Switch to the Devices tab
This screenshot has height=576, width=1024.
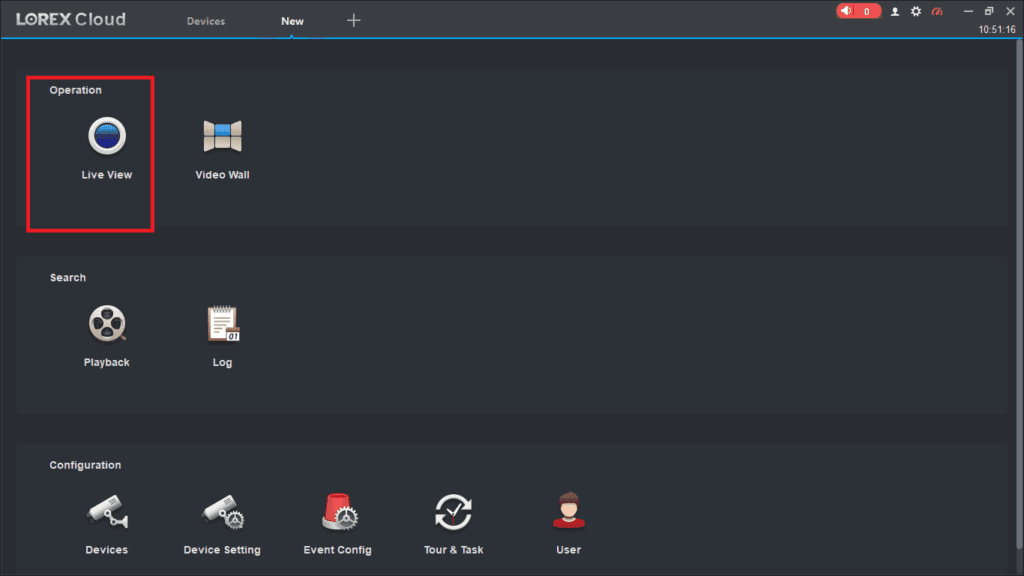[x=206, y=21]
